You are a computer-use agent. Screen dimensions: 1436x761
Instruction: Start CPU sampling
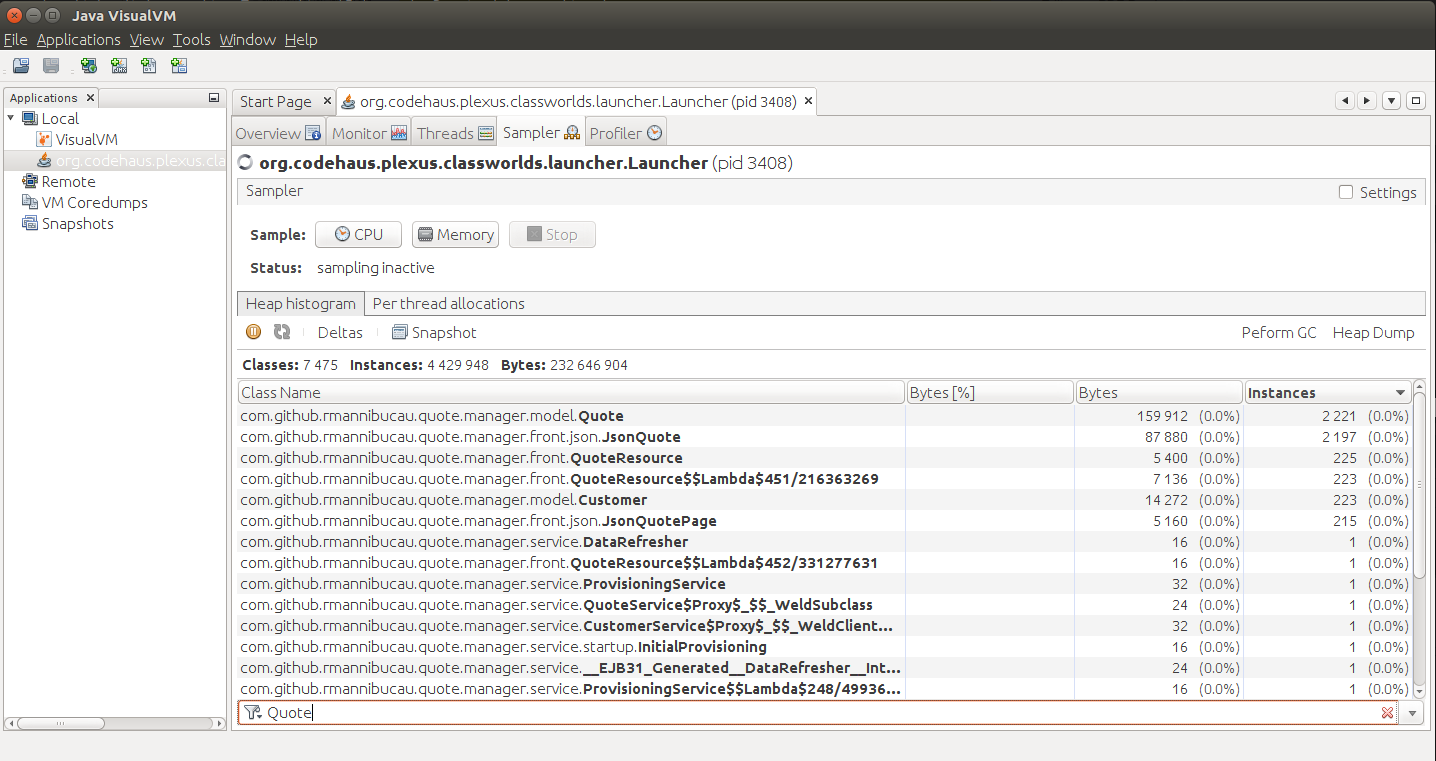(358, 234)
